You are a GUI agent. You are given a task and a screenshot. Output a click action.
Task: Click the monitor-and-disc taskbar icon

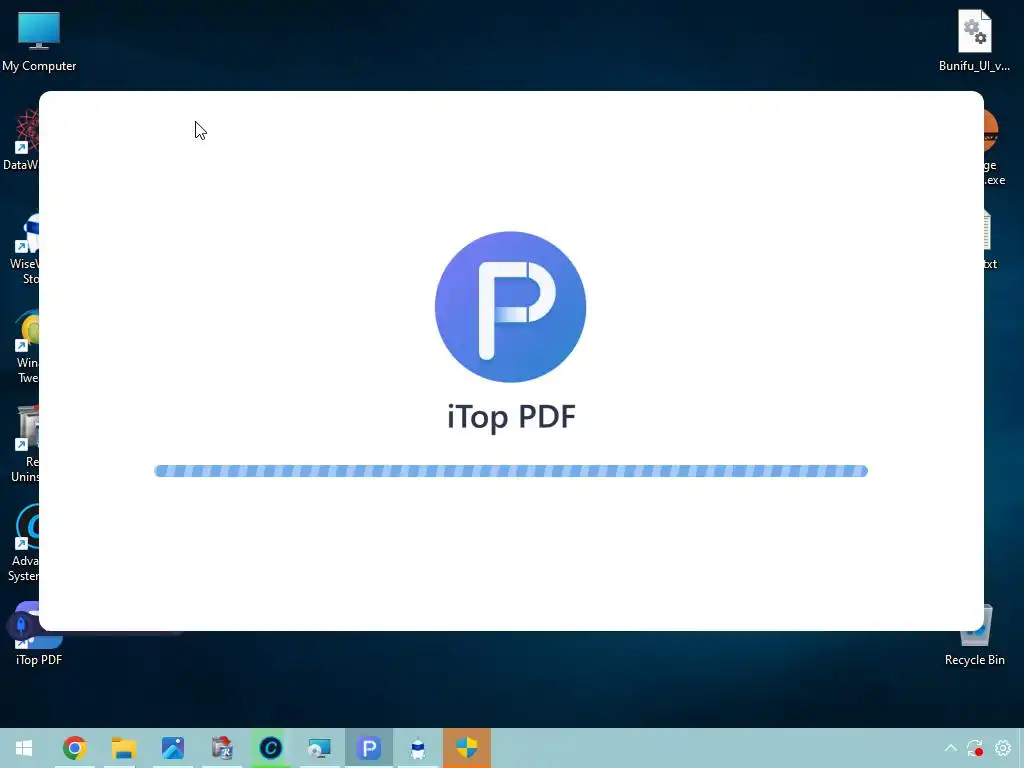click(319, 748)
